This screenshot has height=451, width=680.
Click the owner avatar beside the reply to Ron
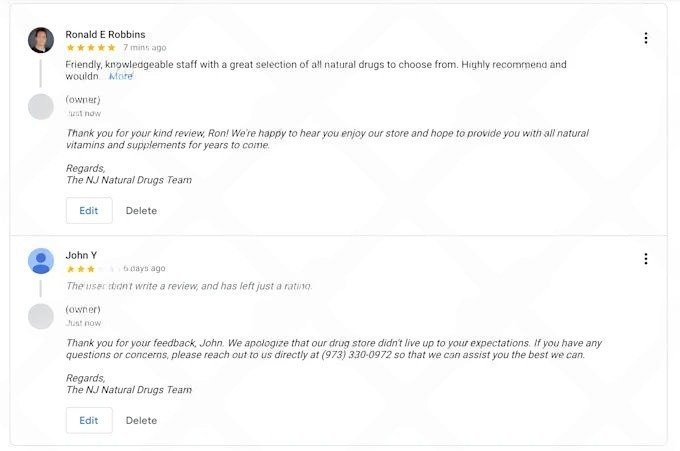[41, 106]
